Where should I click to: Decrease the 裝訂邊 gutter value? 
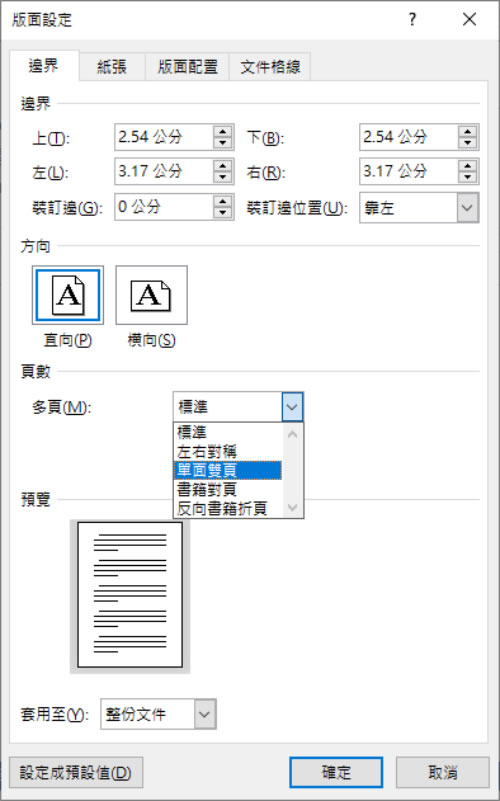(222, 213)
